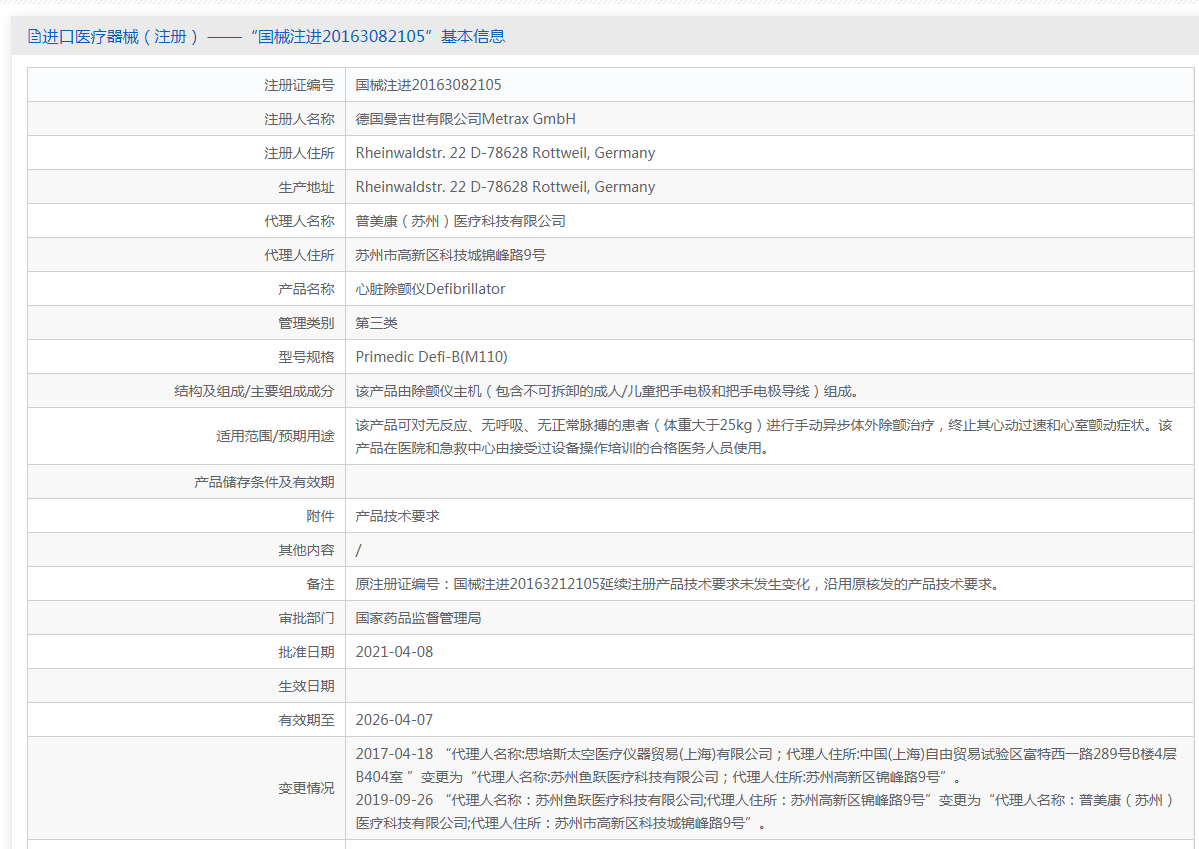Image resolution: width=1199 pixels, height=849 pixels.
Task: Select the intended use paragraph 该产品可对无反应
Action: click(764, 436)
